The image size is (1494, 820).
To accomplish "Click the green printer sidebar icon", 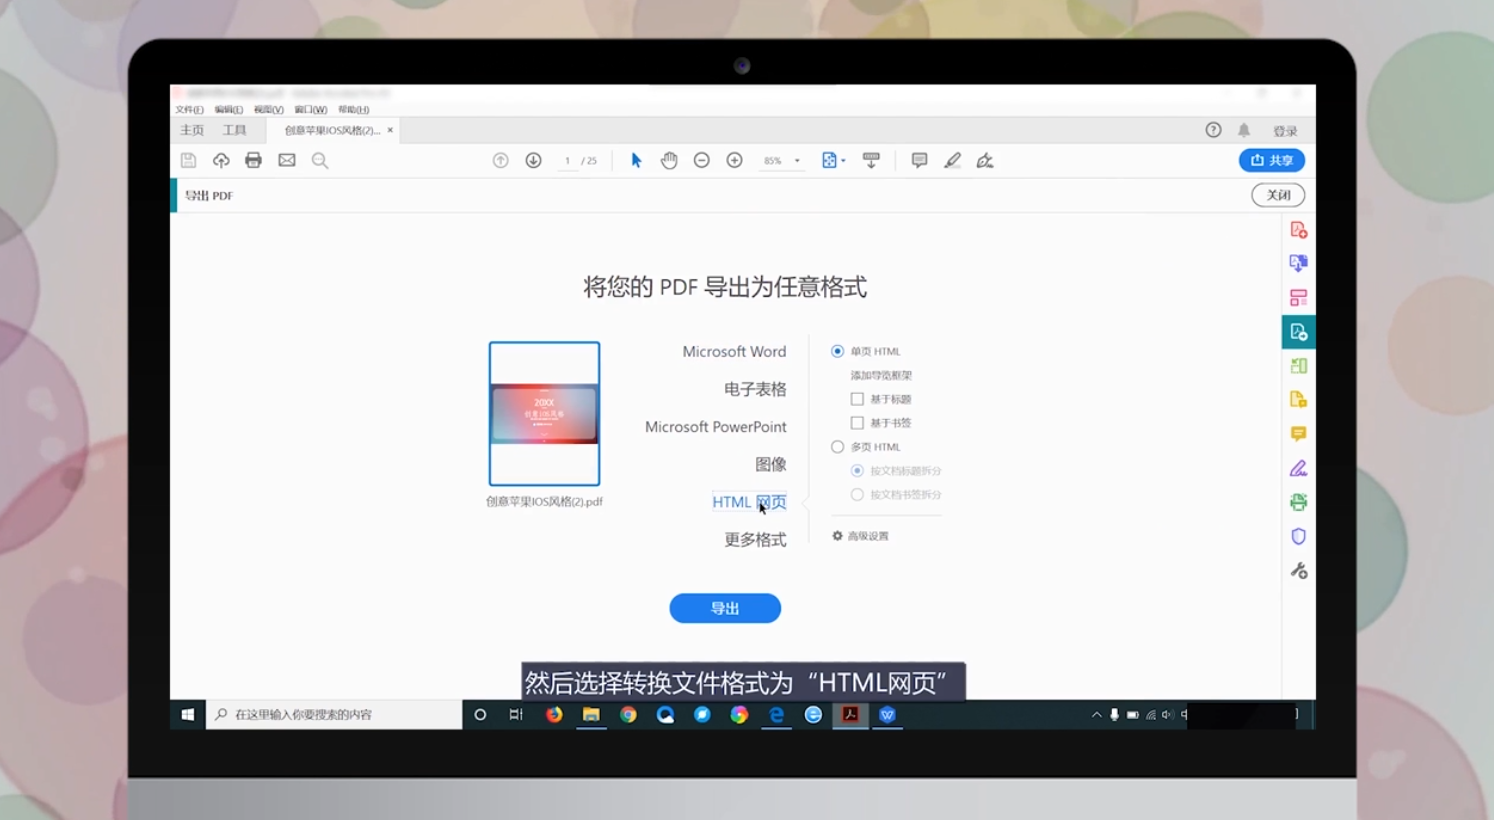I will [1298, 502].
